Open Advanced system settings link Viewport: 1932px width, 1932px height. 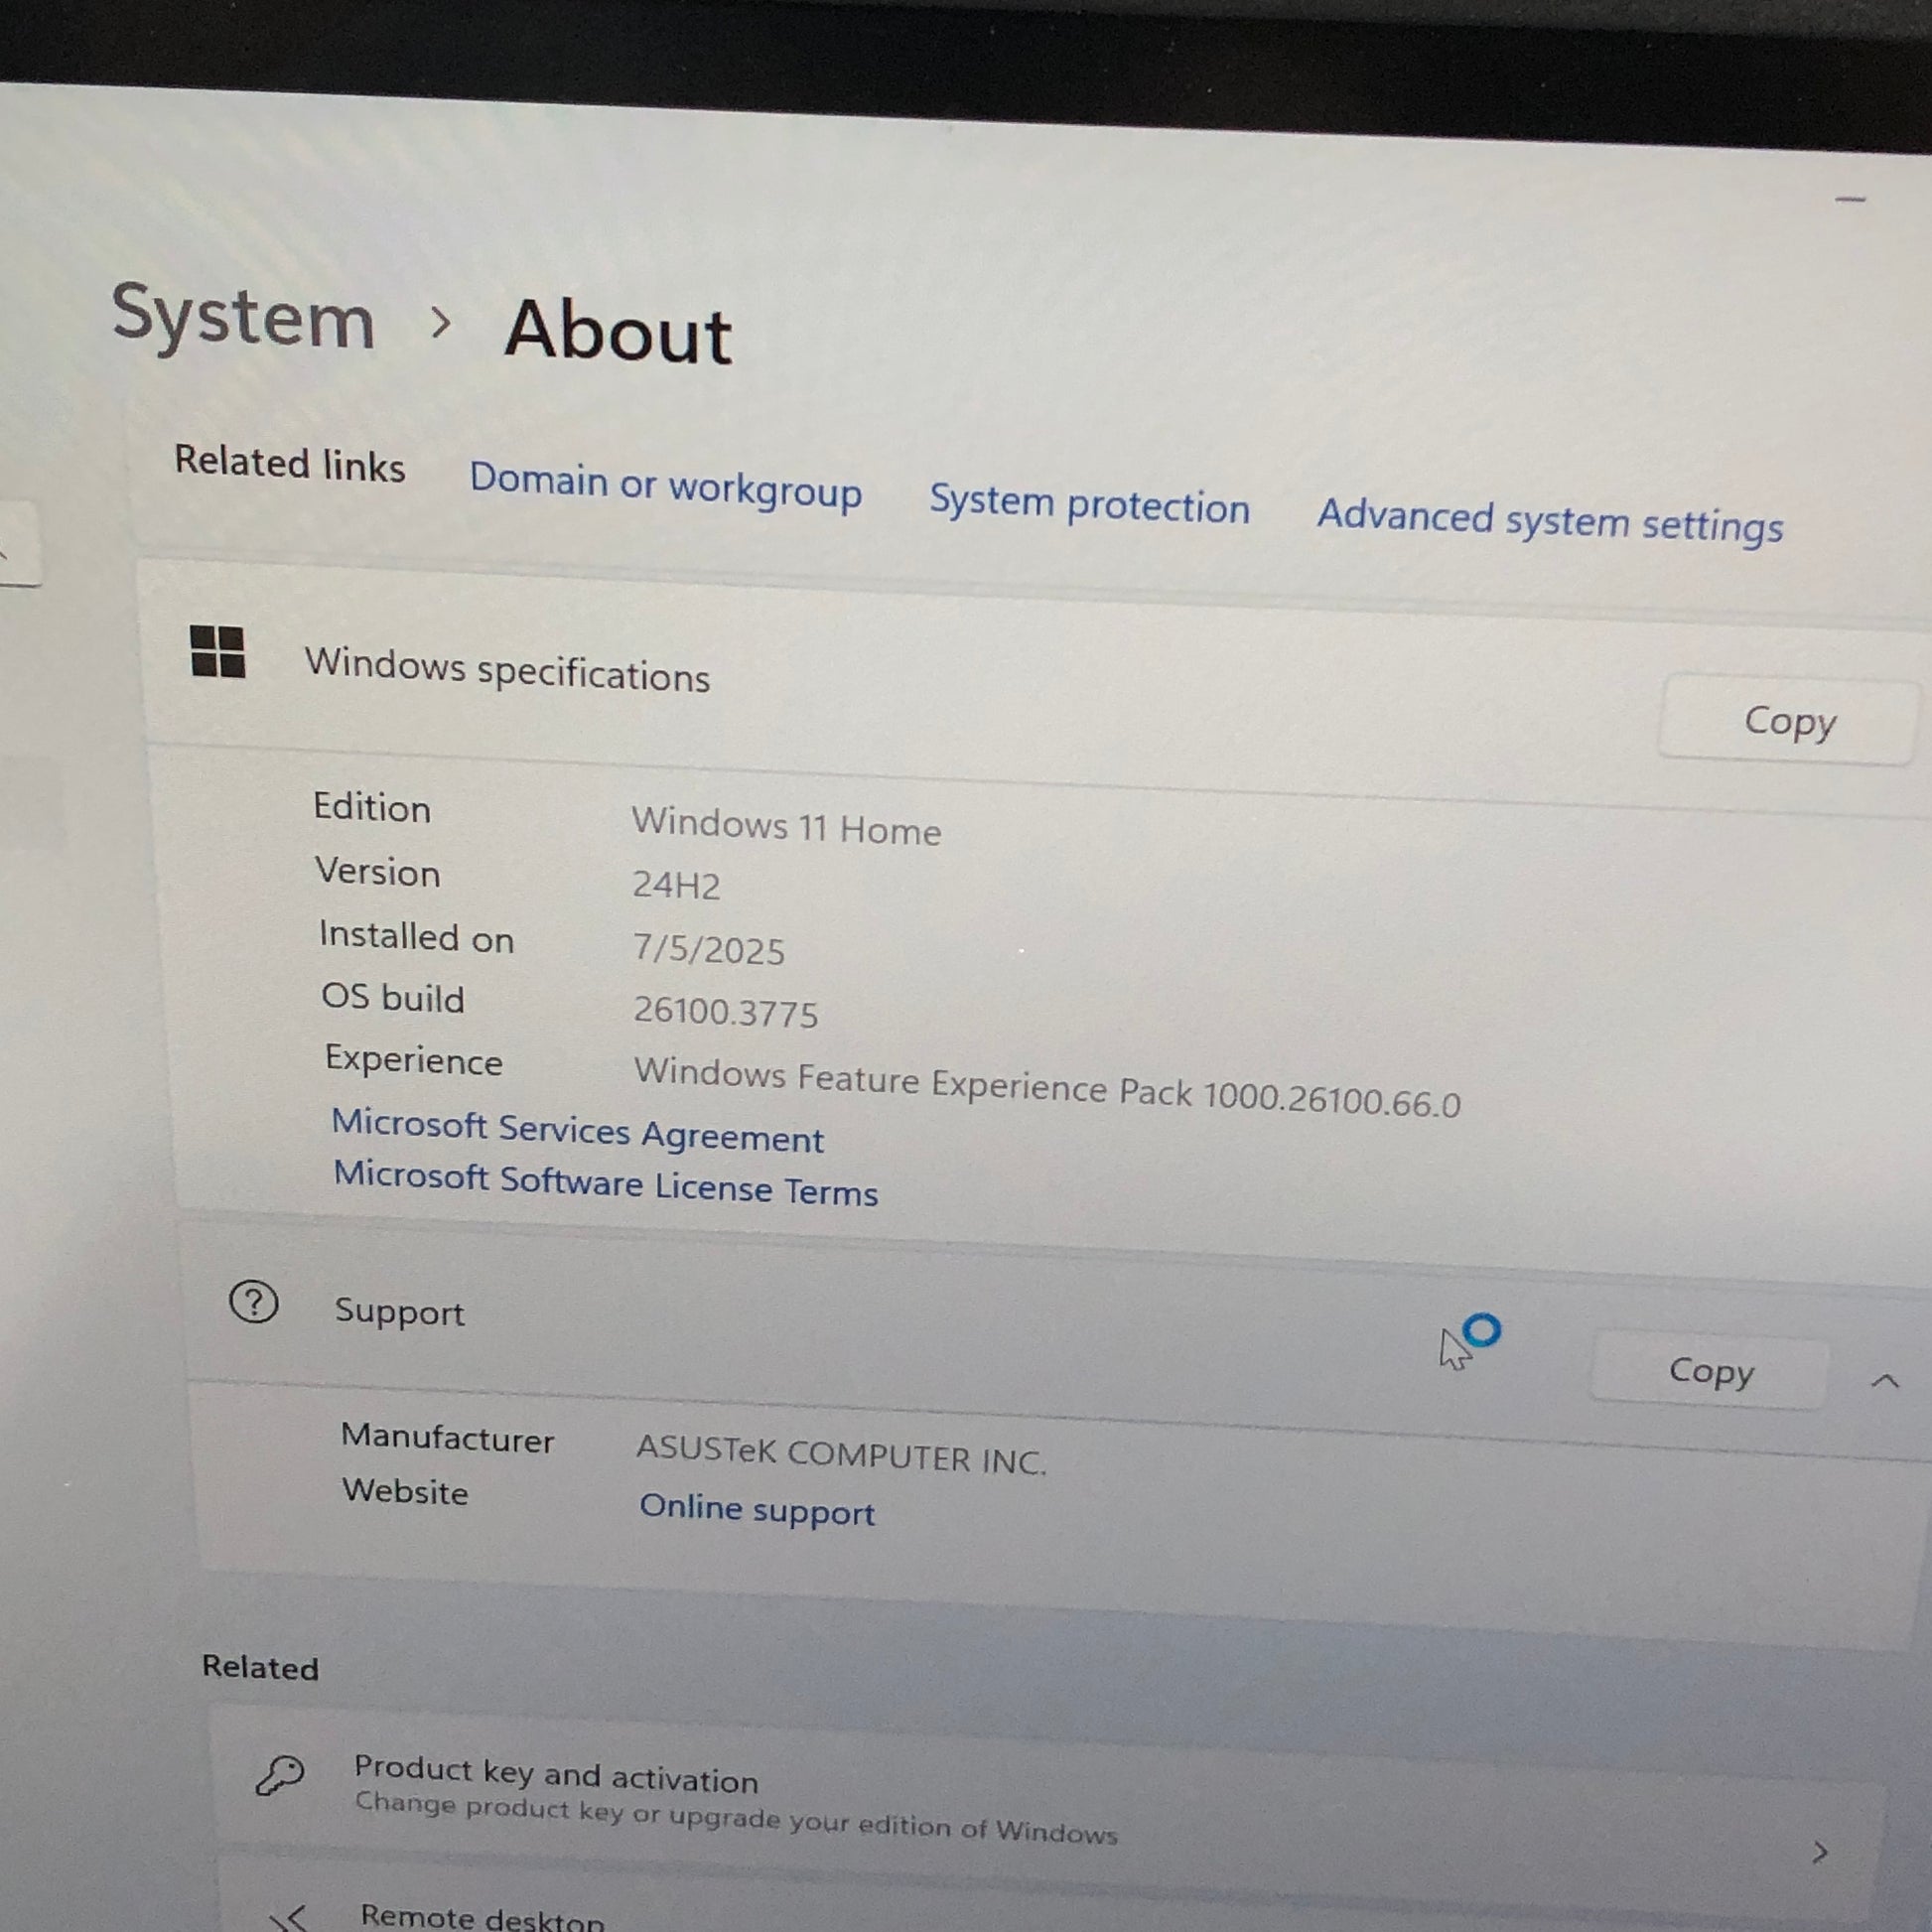[1550, 521]
